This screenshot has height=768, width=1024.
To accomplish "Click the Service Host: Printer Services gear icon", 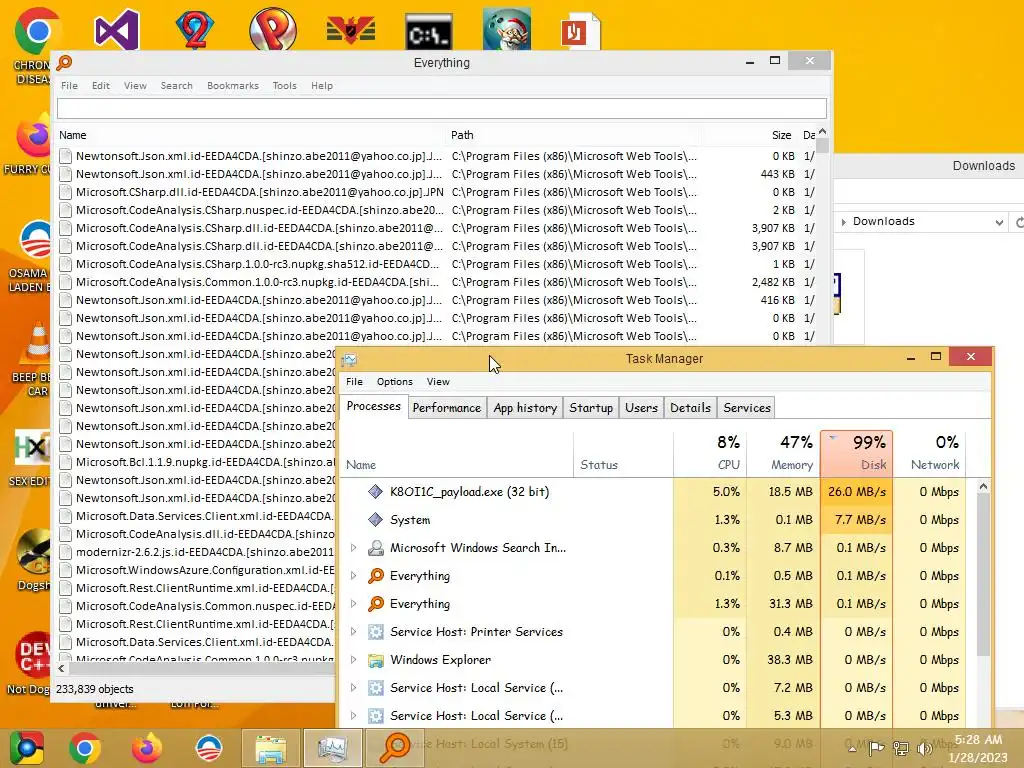I will coord(376,632).
